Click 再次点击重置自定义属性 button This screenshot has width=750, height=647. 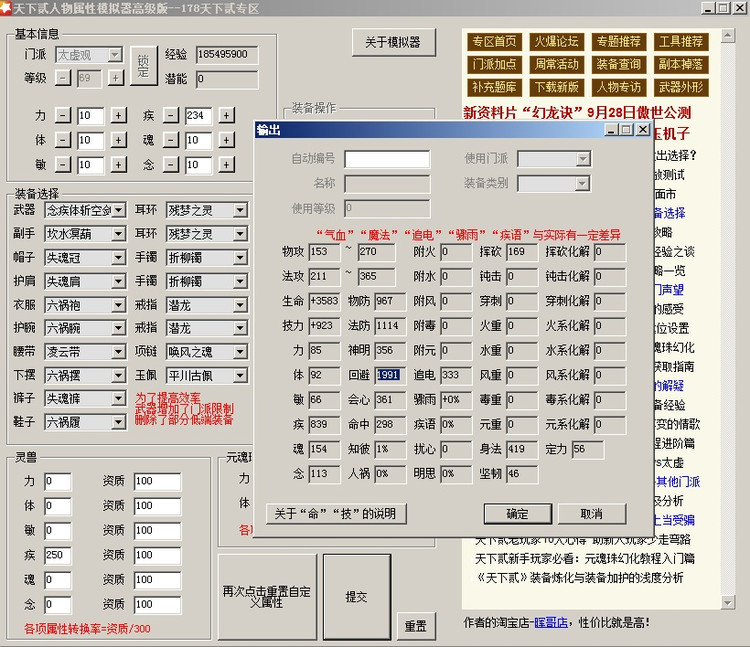pos(267,597)
